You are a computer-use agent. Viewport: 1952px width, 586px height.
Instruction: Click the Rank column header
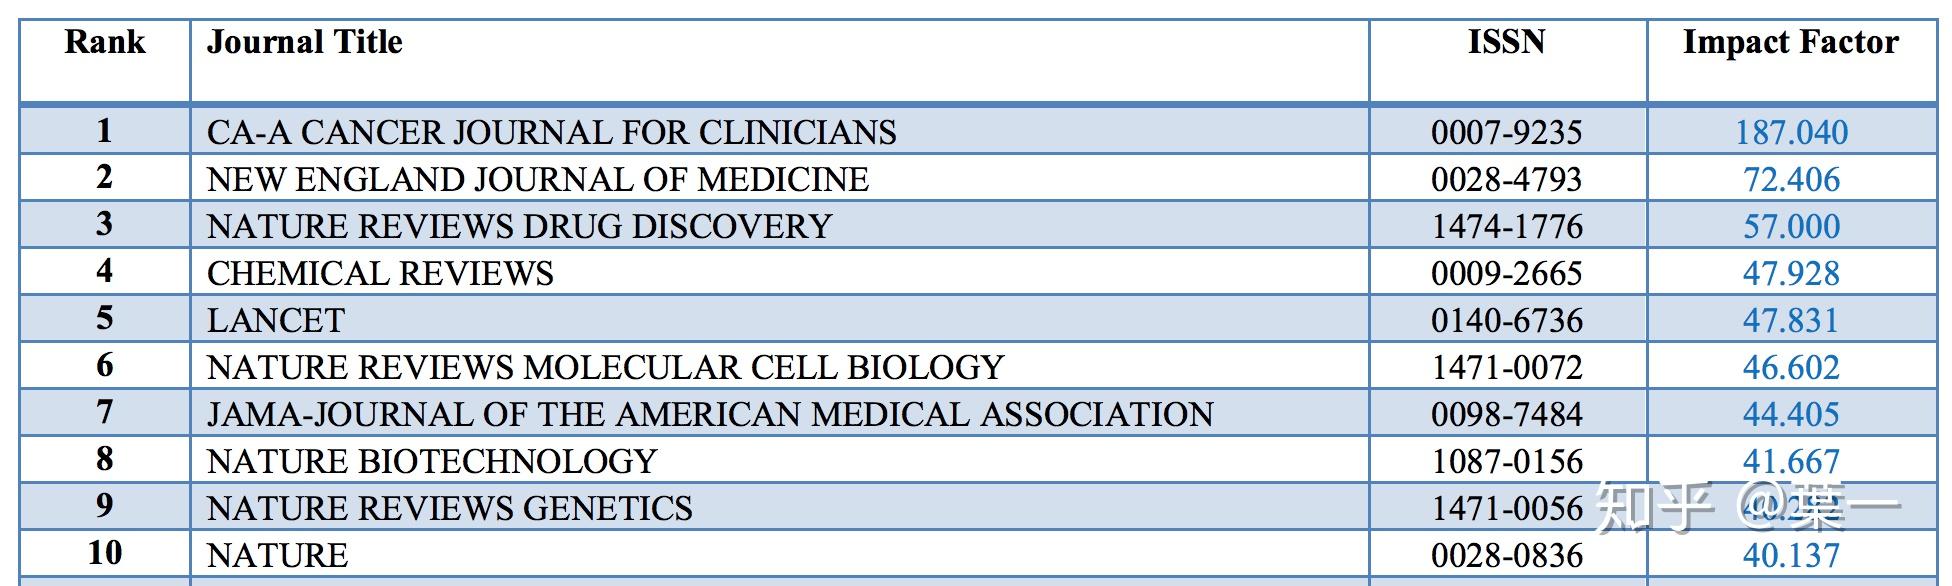pos(105,42)
